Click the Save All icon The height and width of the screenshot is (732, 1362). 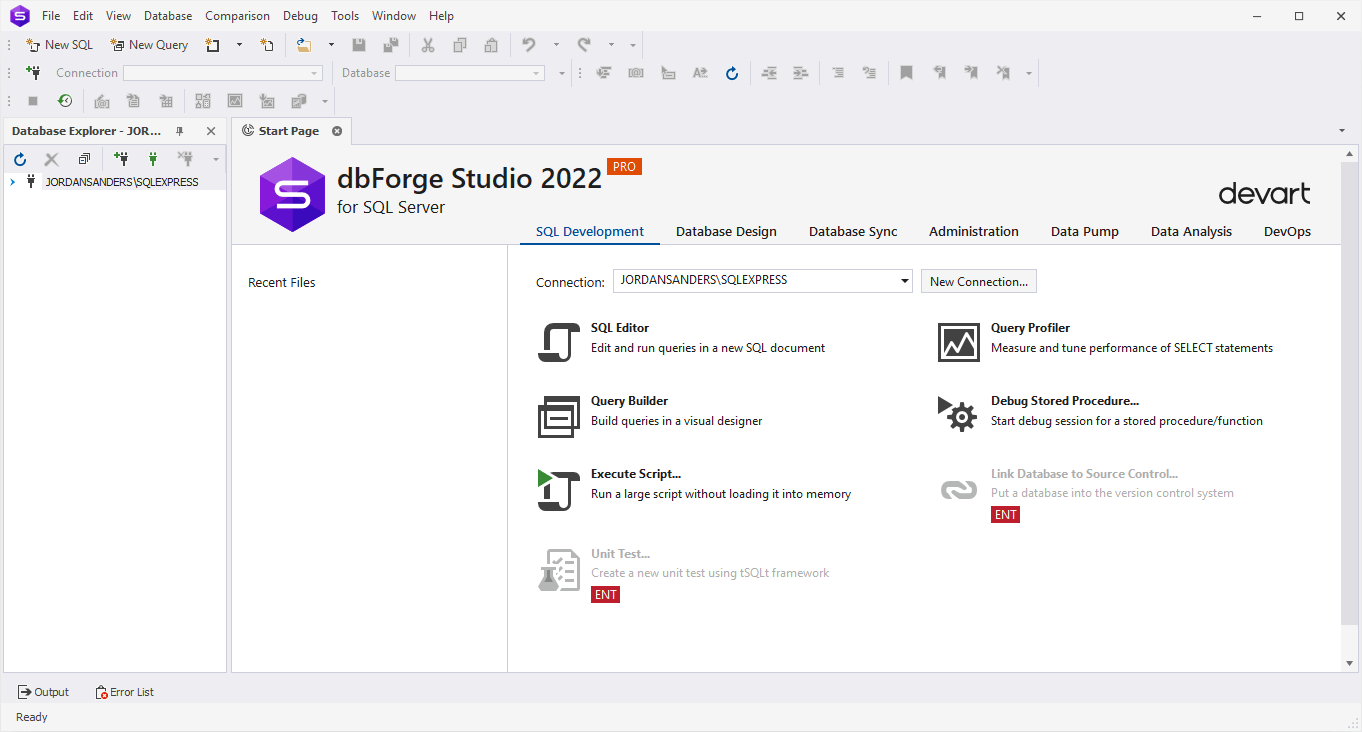[390, 44]
